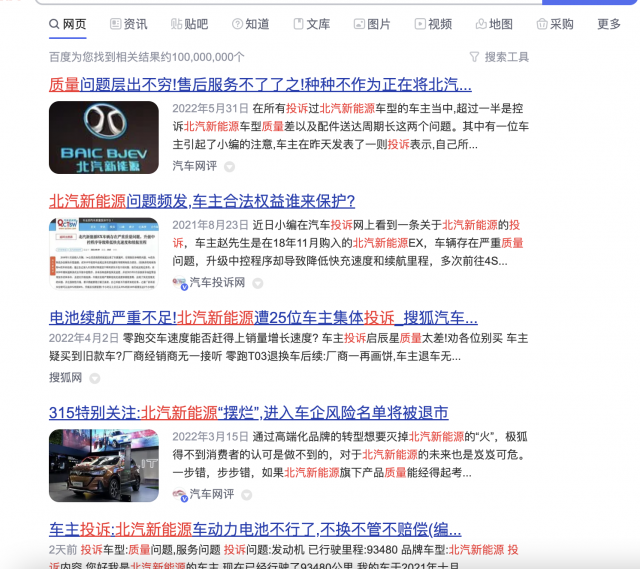Click the 采购 shopping icon
Viewport: 640px width, 569px height.
point(542,24)
